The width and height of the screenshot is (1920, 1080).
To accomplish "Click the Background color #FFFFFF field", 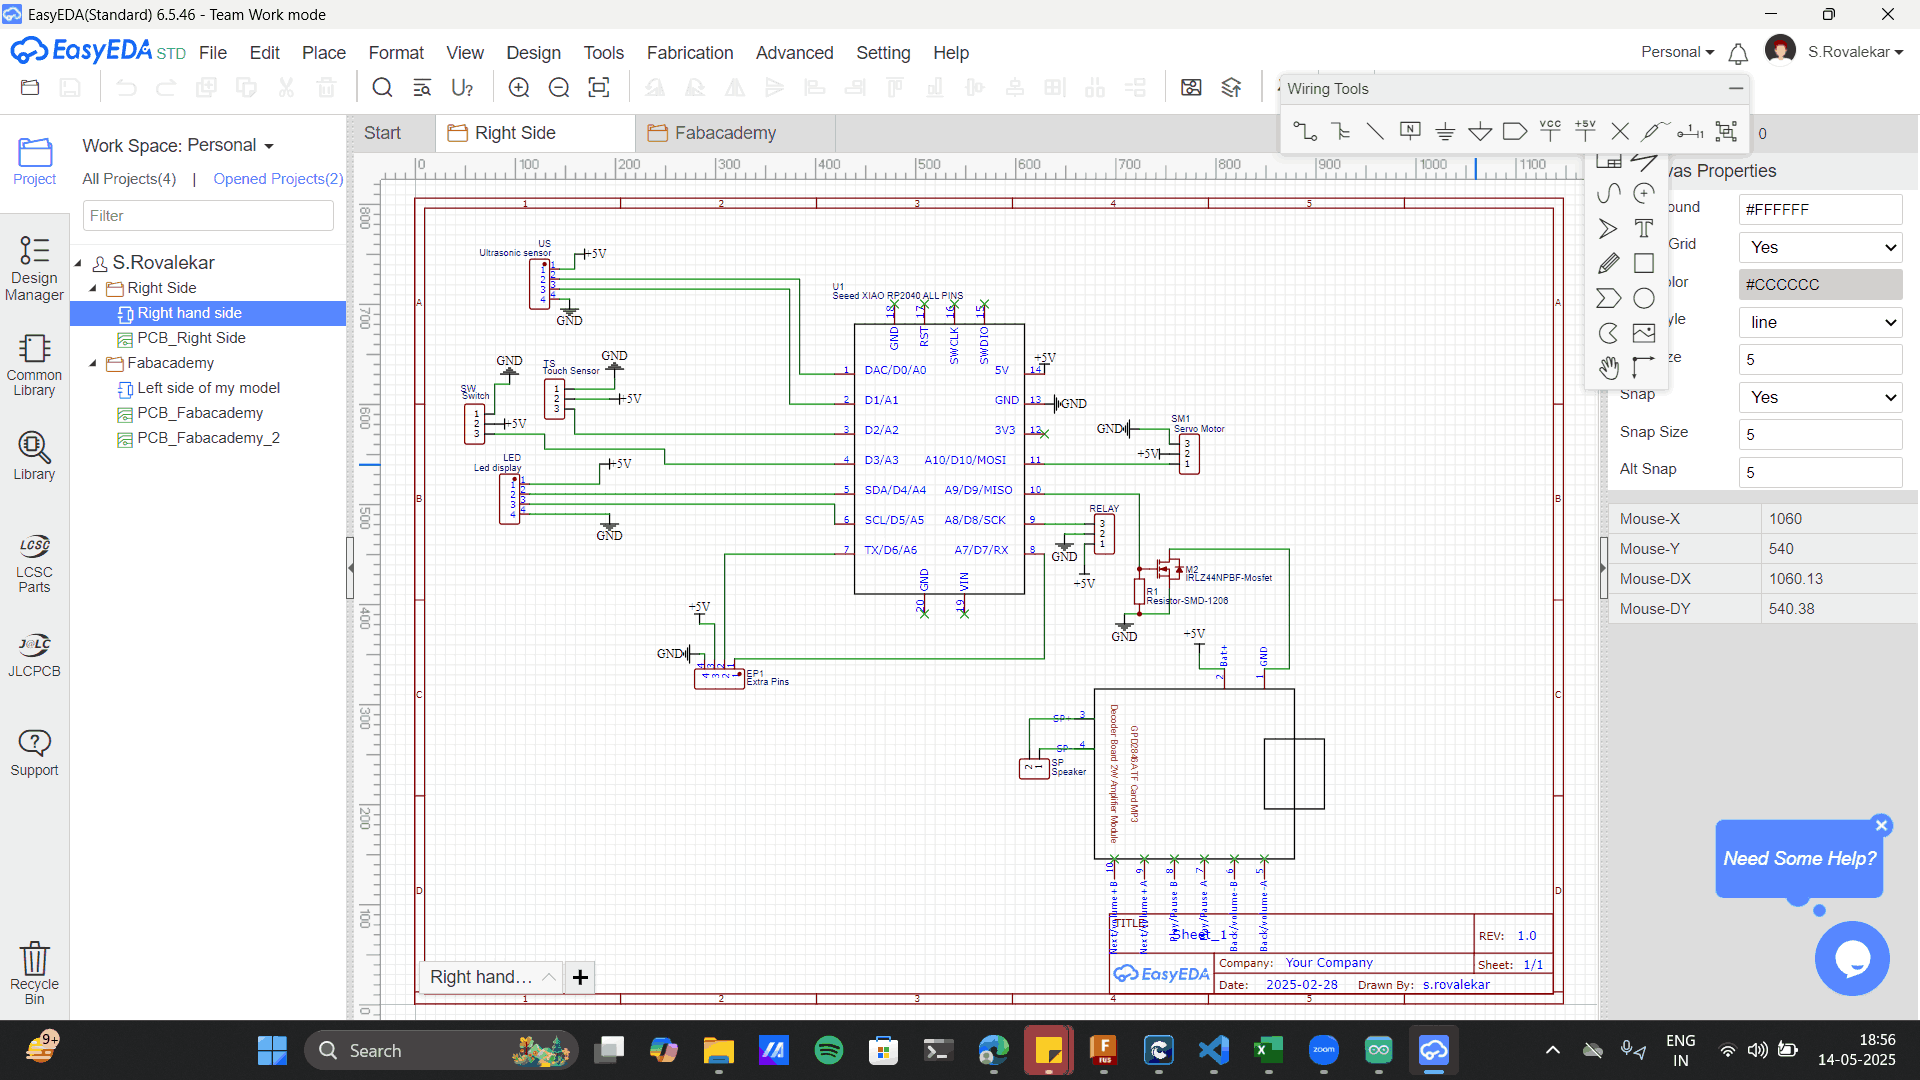I will pos(1820,209).
